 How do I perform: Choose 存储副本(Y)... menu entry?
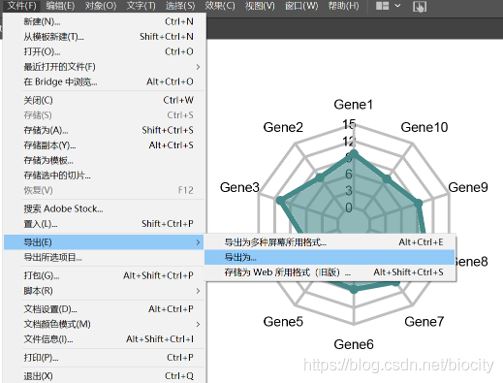[x=105, y=145]
